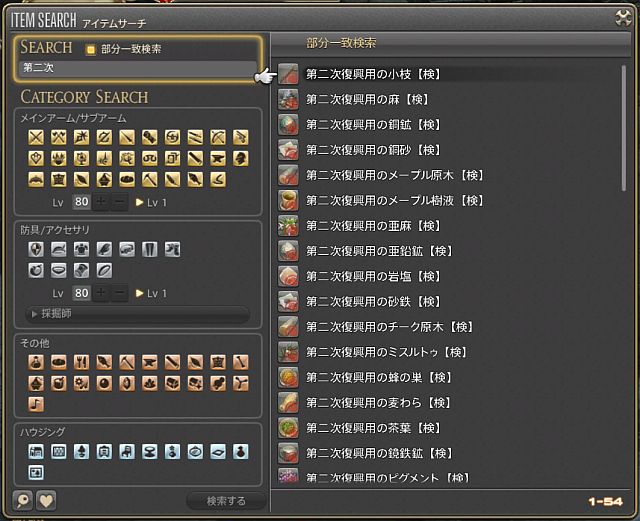640x521 pixels.
Task: Close the Item Search window
Action: tap(623, 18)
